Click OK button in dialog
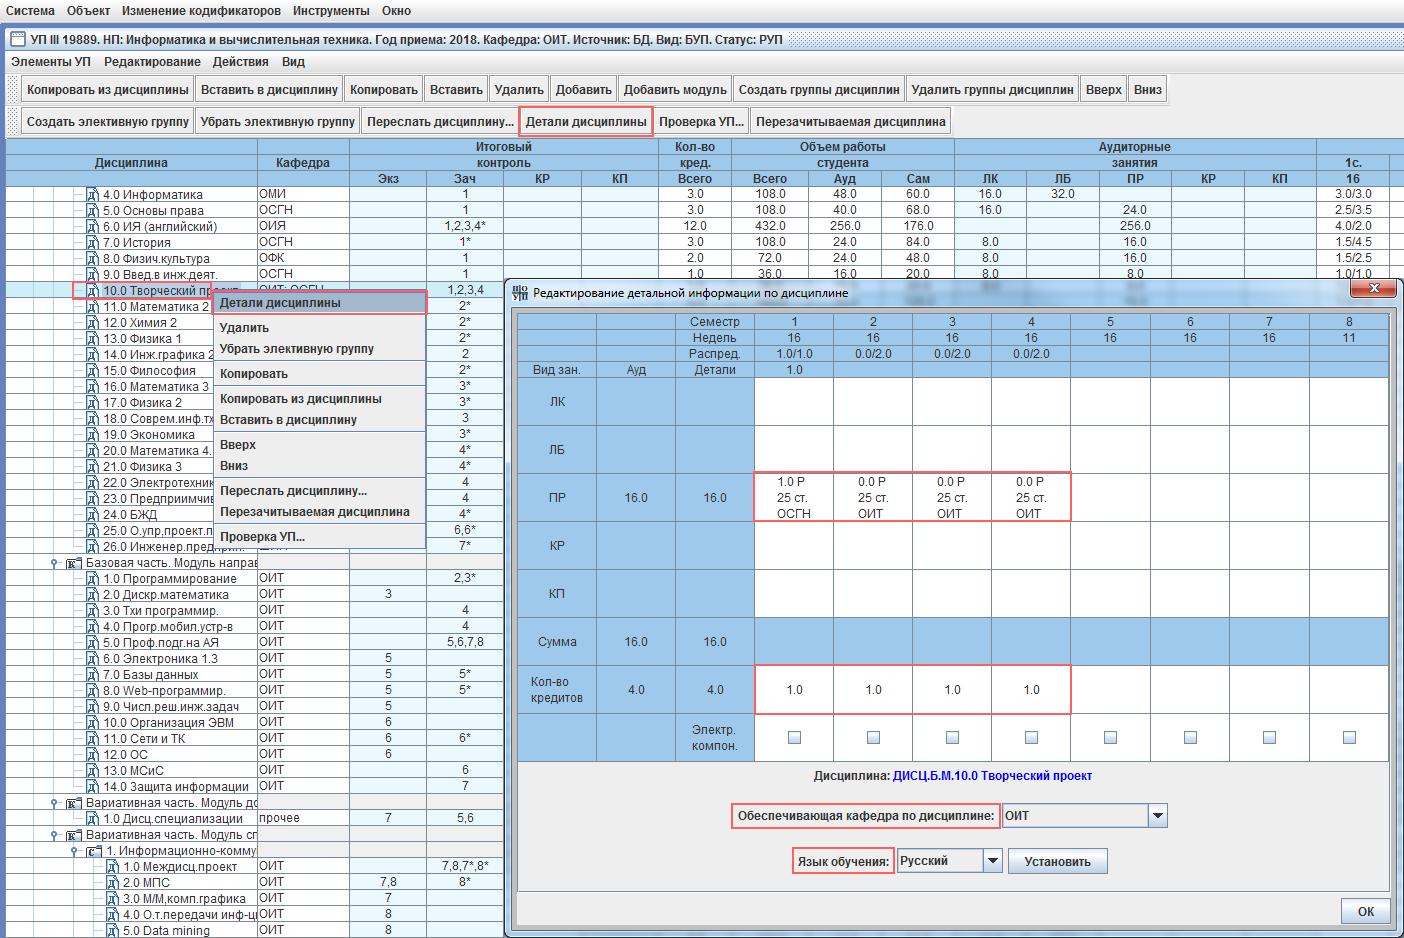This screenshot has width=1404, height=938. click(1366, 911)
